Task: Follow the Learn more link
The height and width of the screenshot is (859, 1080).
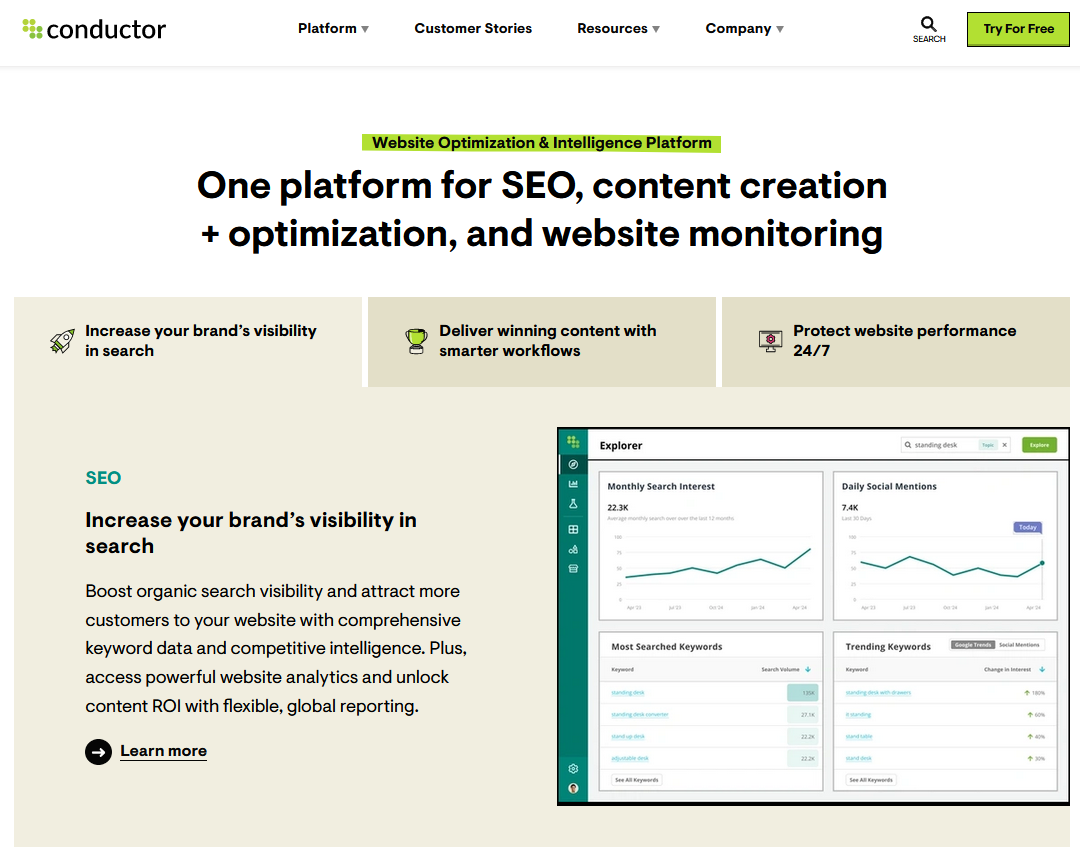Action: pos(163,751)
